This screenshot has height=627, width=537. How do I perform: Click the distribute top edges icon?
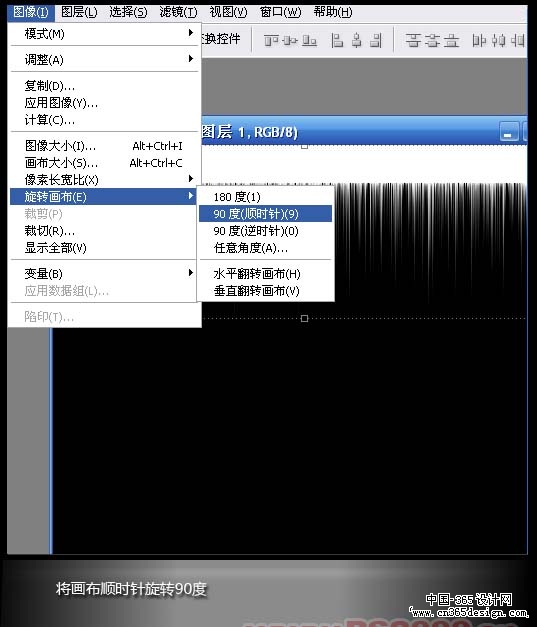point(413,40)
